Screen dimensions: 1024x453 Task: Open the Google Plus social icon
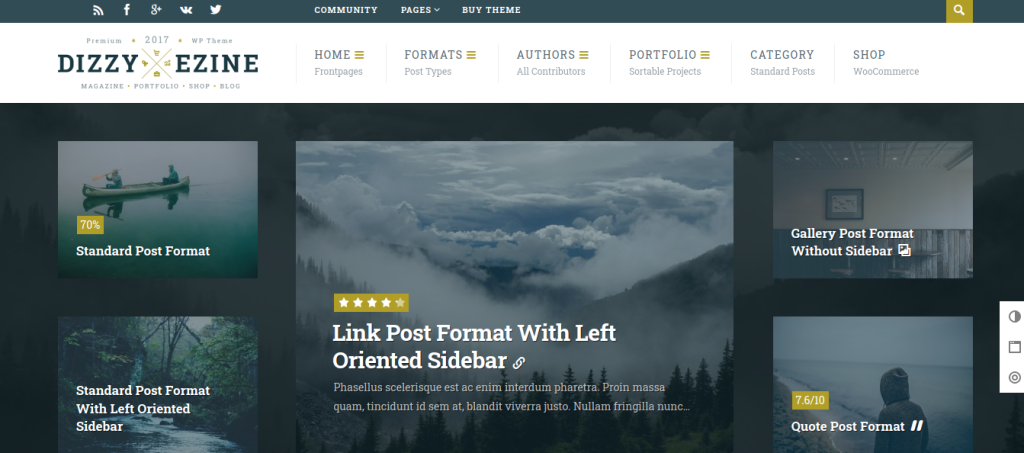coord(155,10)
